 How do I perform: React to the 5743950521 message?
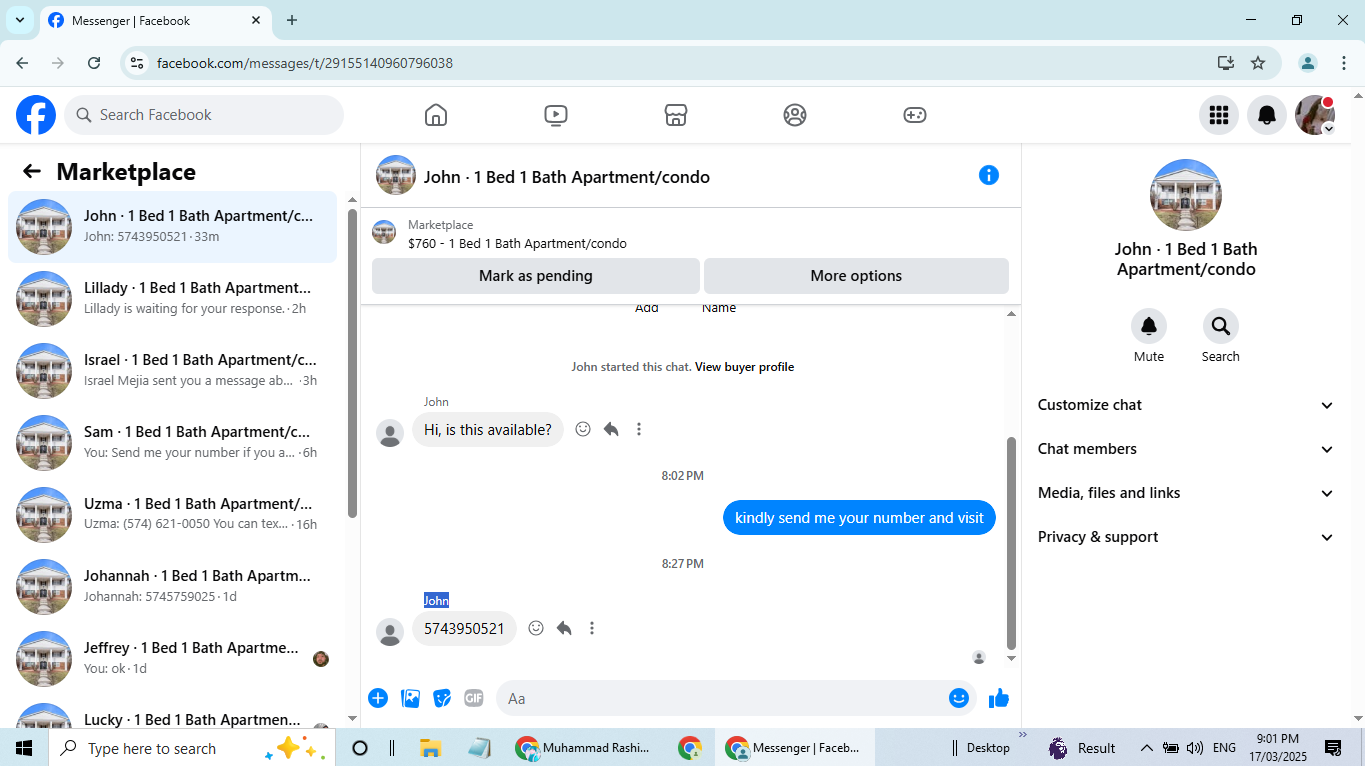tap(536, 628)
